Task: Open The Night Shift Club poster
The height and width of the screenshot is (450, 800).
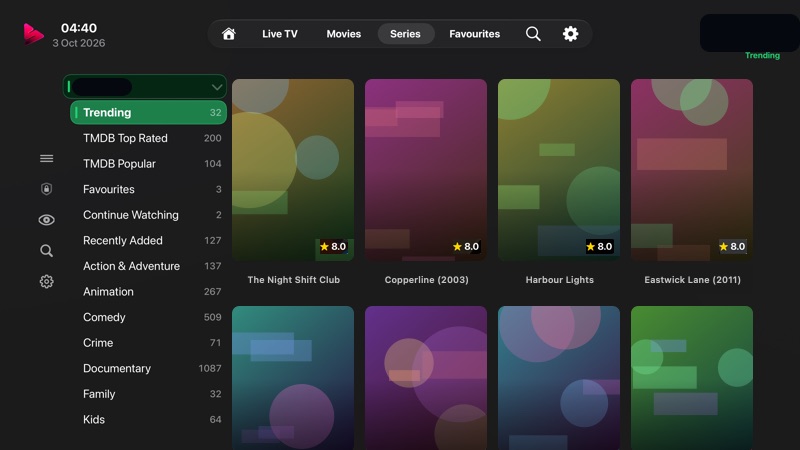Action: 293,170
